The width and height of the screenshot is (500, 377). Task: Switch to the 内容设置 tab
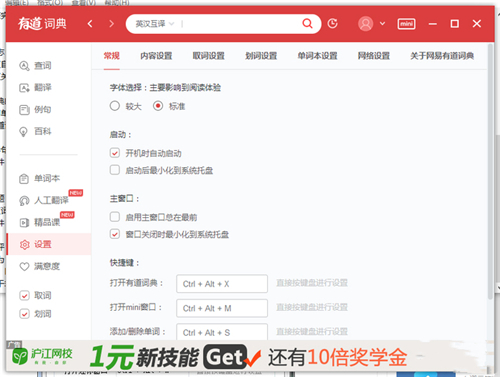pyautogui.click(x=156, y=56)
